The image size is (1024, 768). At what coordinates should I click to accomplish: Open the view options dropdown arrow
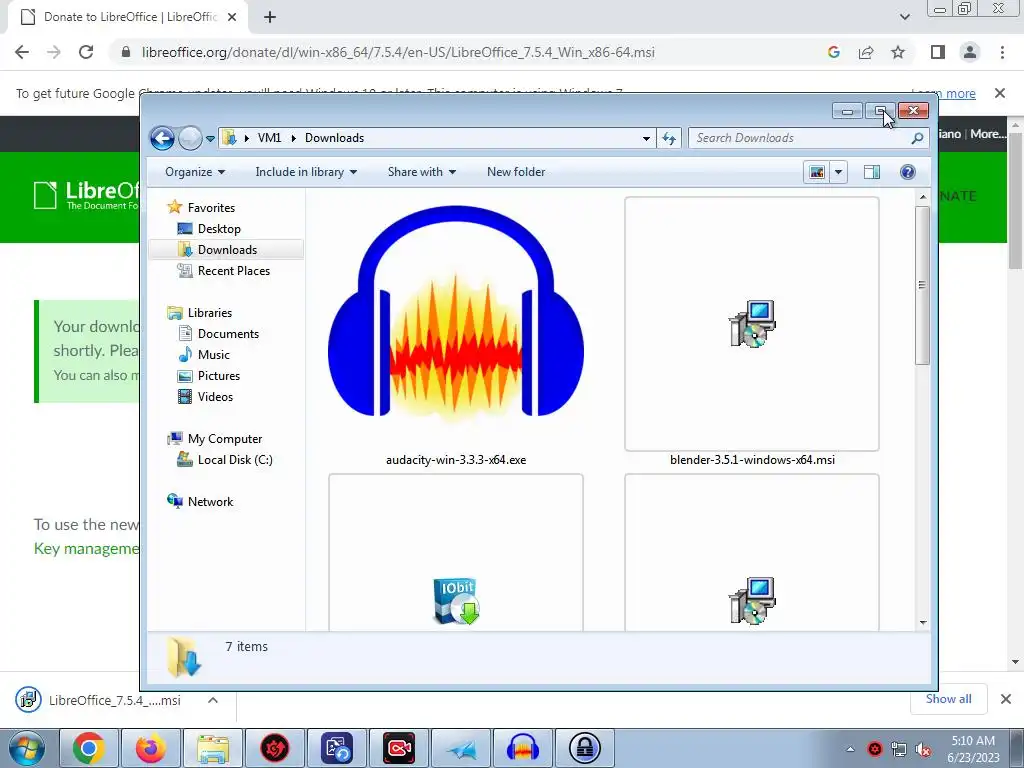point(838,172)
